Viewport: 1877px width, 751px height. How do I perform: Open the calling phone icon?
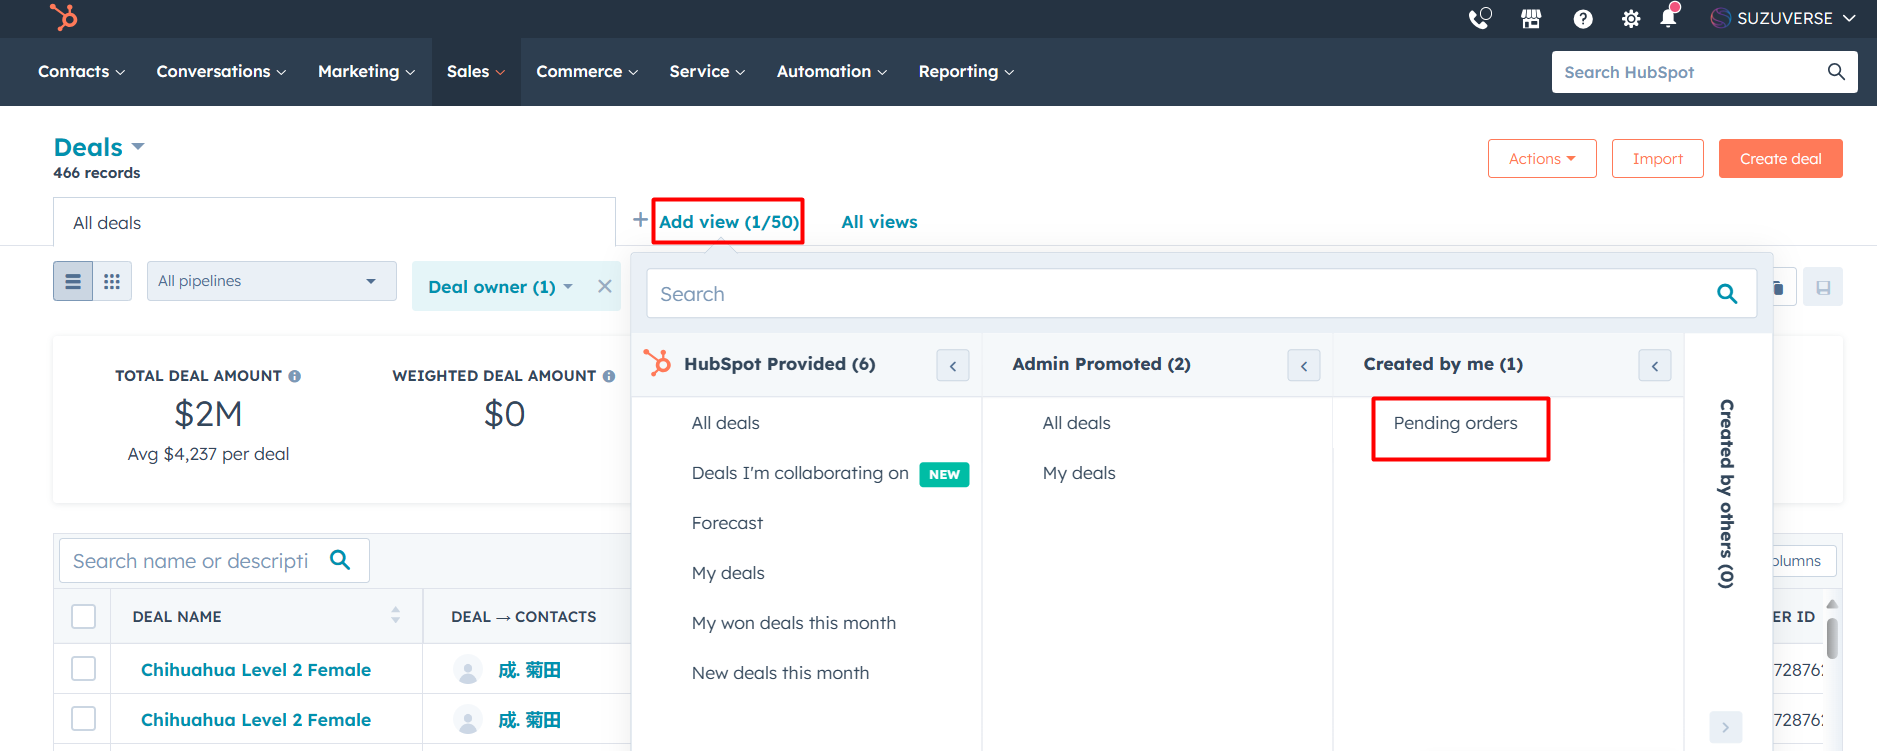[x=1479, y=18]
